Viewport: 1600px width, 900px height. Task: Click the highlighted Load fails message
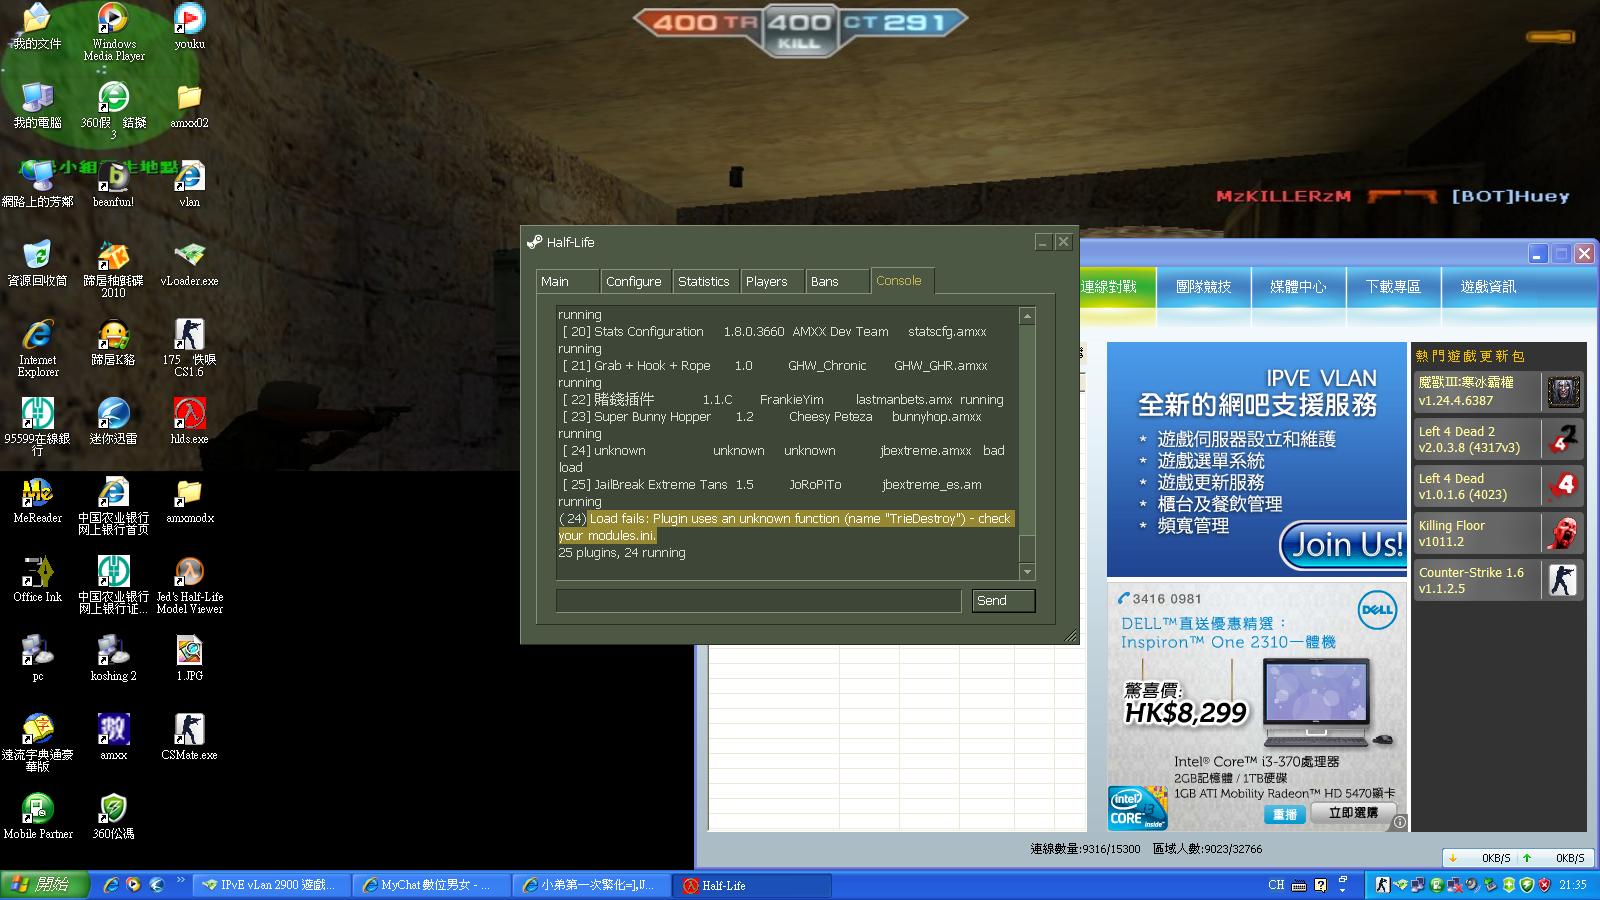(786, 527)
